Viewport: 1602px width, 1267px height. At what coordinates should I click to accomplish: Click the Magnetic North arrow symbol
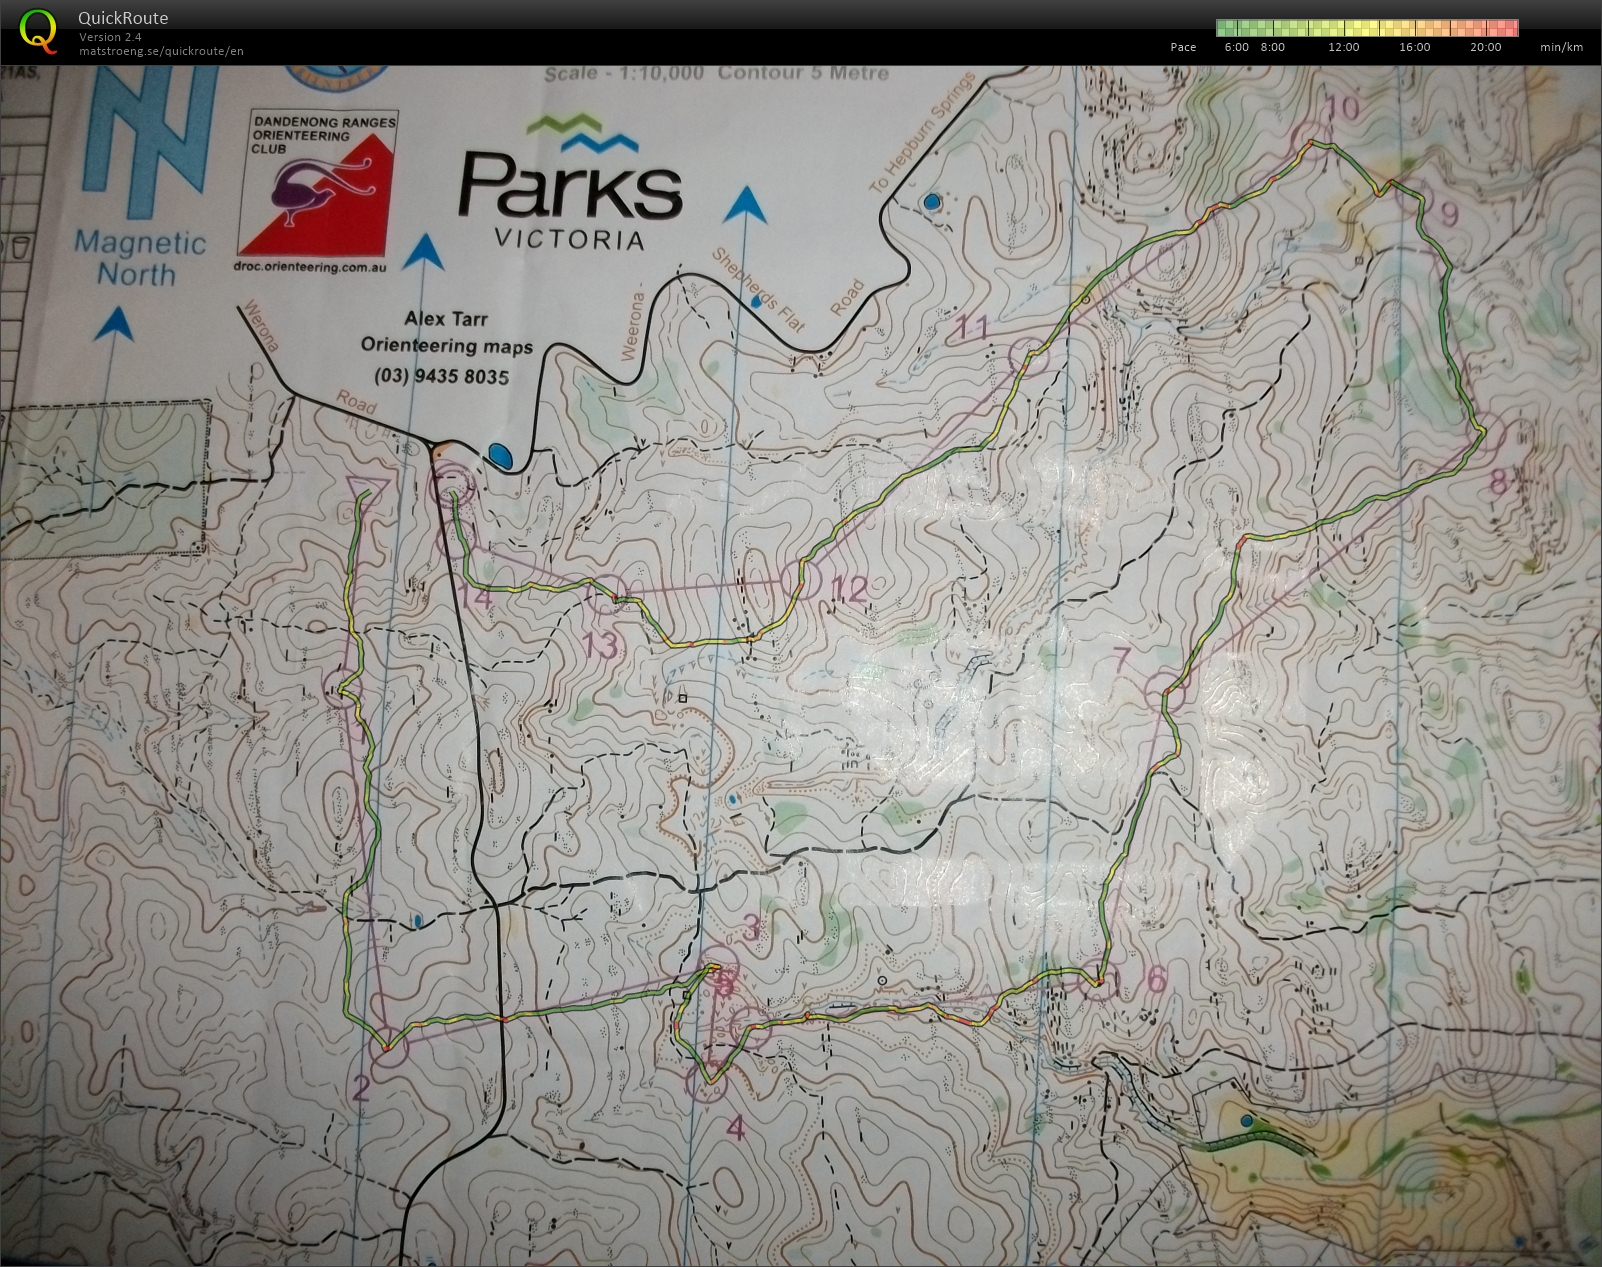click(x=150, y=120)
